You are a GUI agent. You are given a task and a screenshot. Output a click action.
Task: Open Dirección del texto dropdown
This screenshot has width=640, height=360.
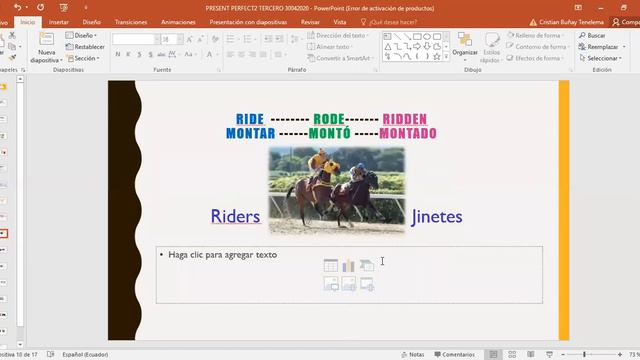tap(338, 36)
